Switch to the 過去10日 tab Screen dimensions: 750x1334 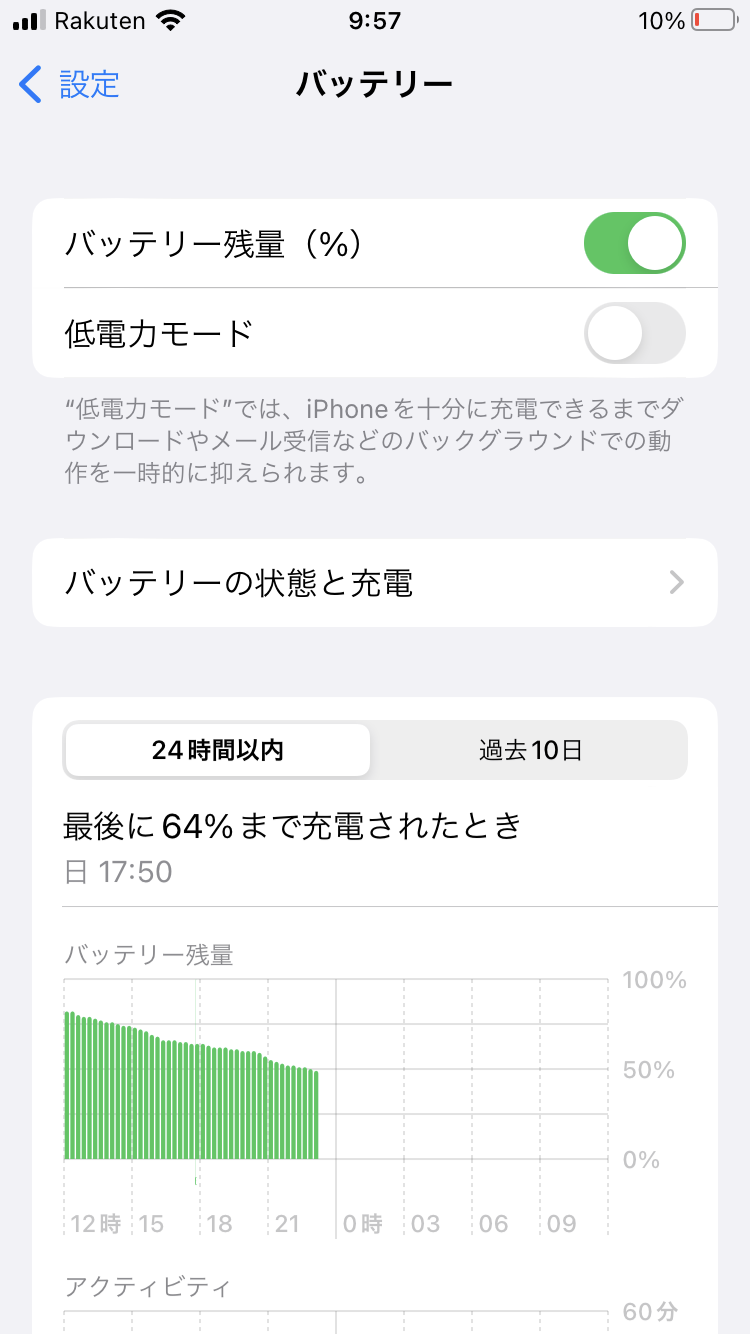tap(530, 750)
